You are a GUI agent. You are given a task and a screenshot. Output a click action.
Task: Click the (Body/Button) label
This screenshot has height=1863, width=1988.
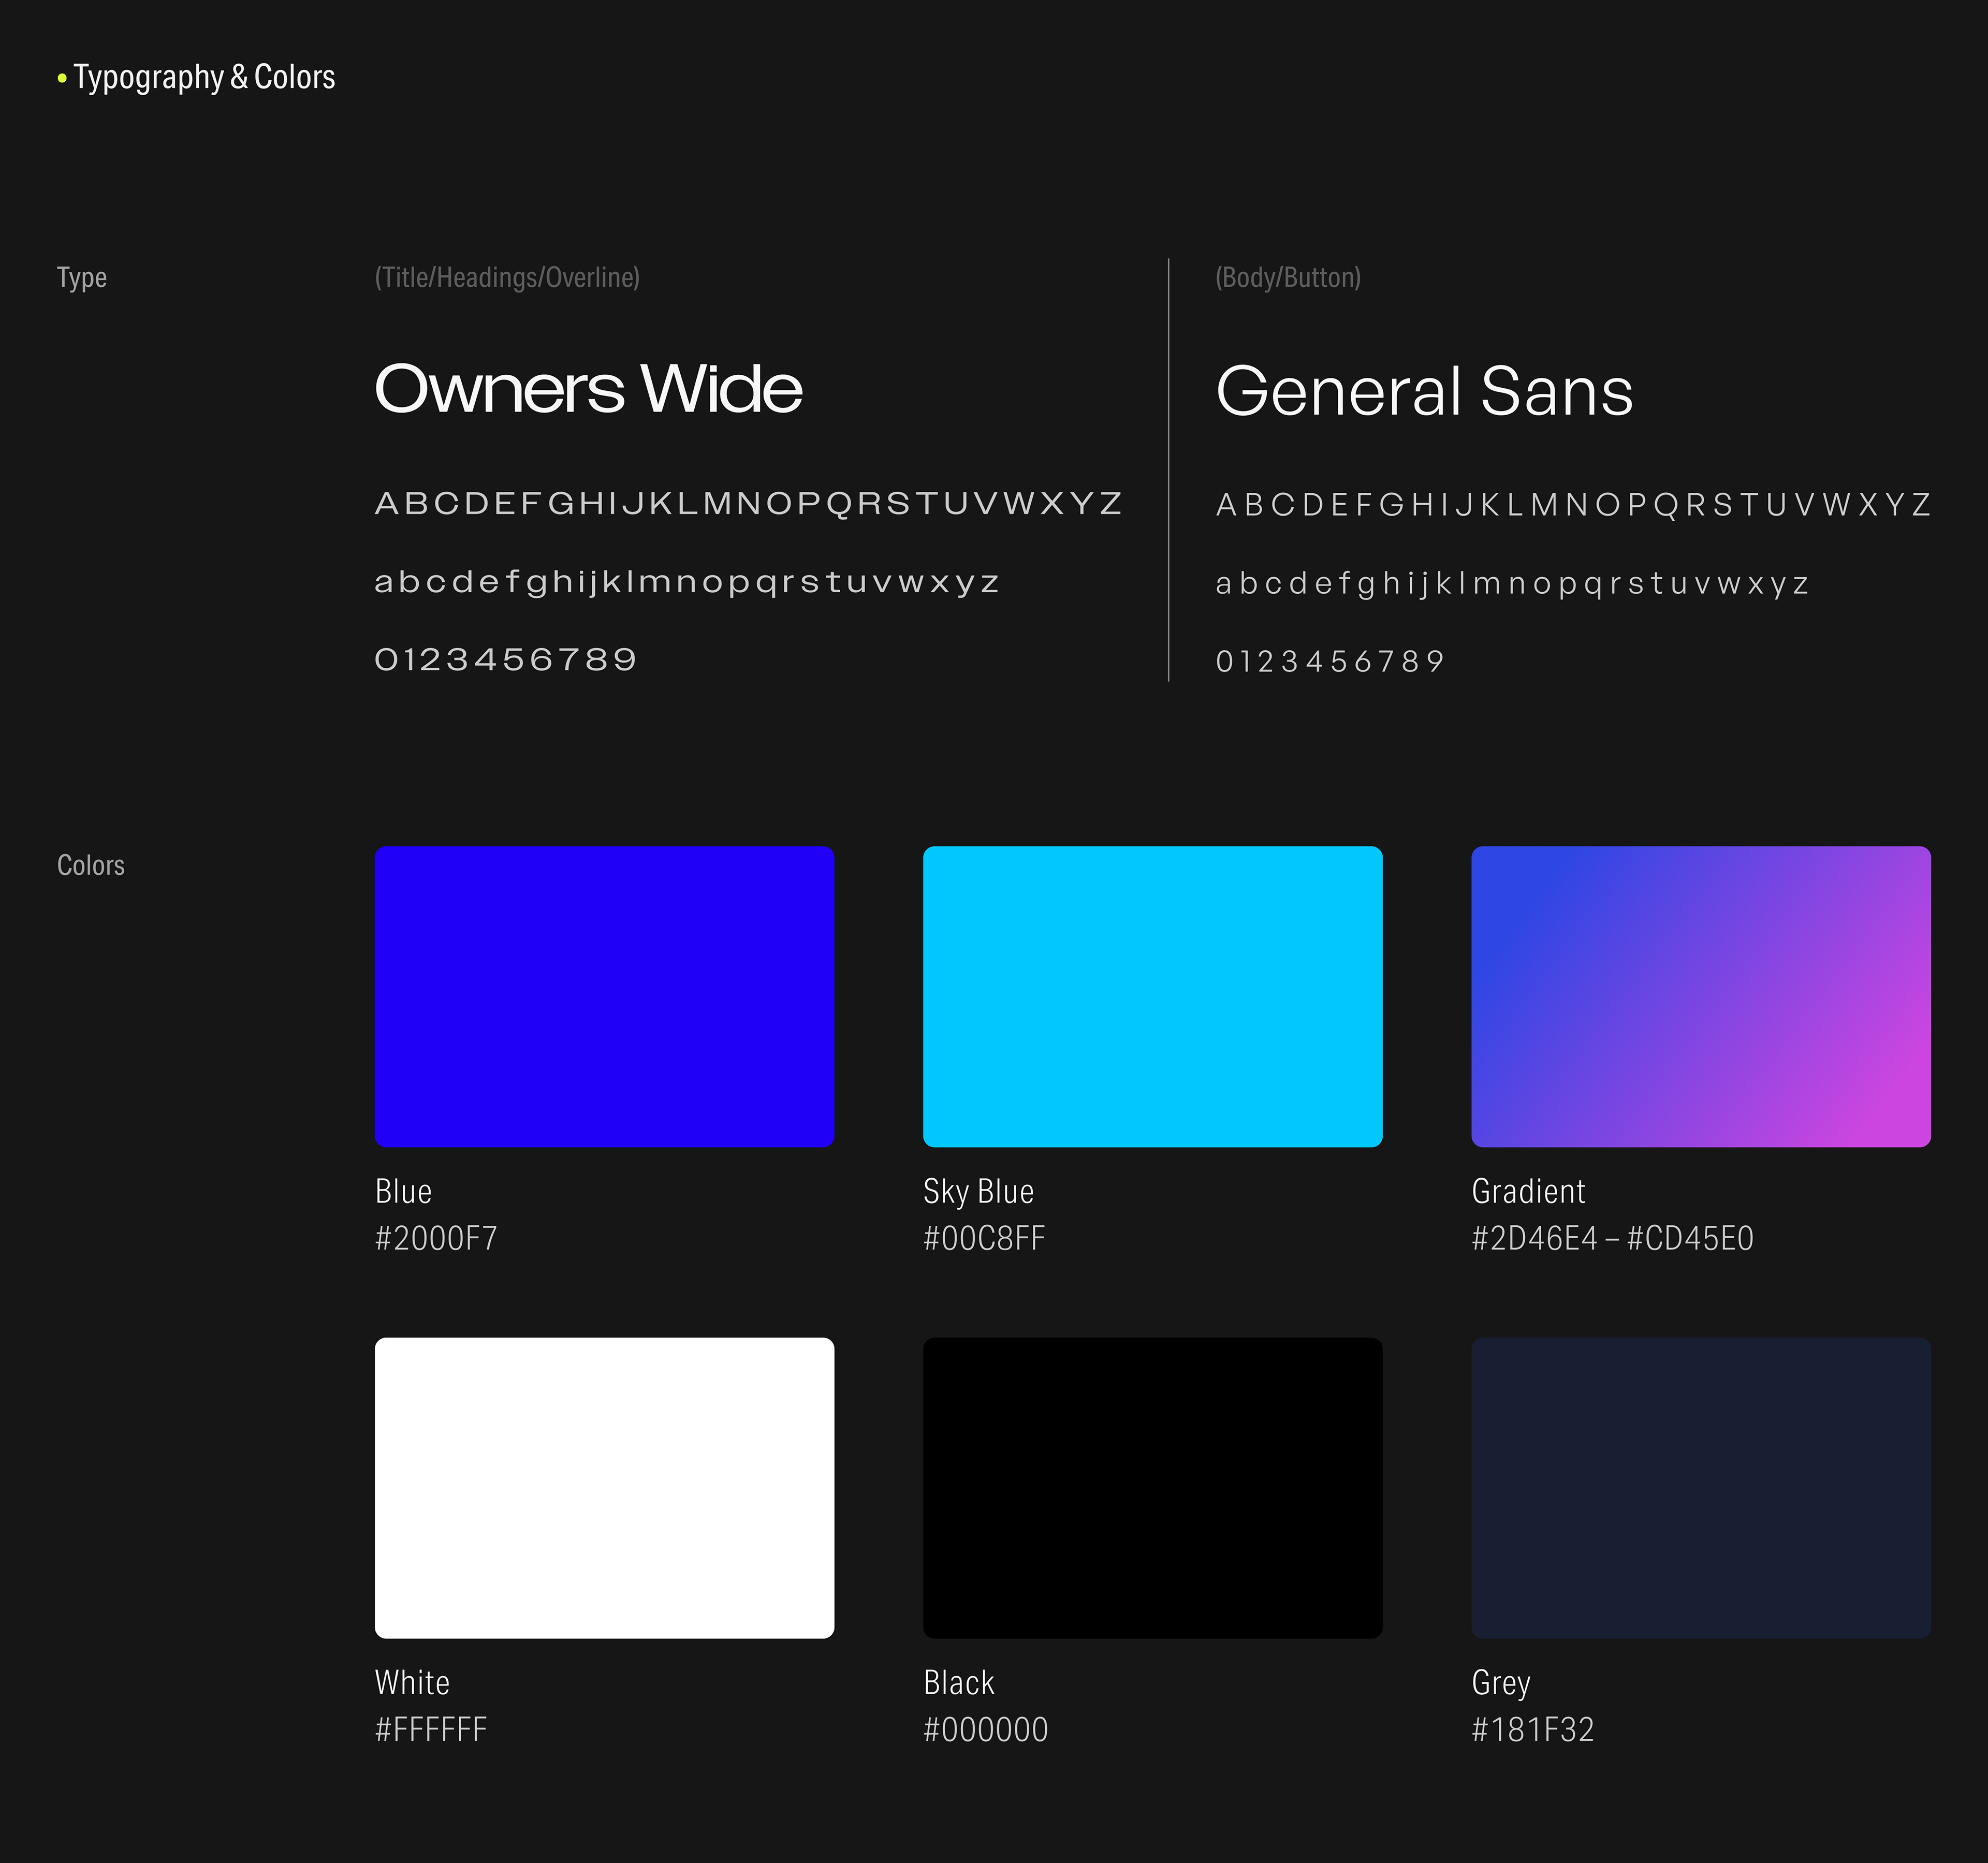click(x=1288, y=277)
